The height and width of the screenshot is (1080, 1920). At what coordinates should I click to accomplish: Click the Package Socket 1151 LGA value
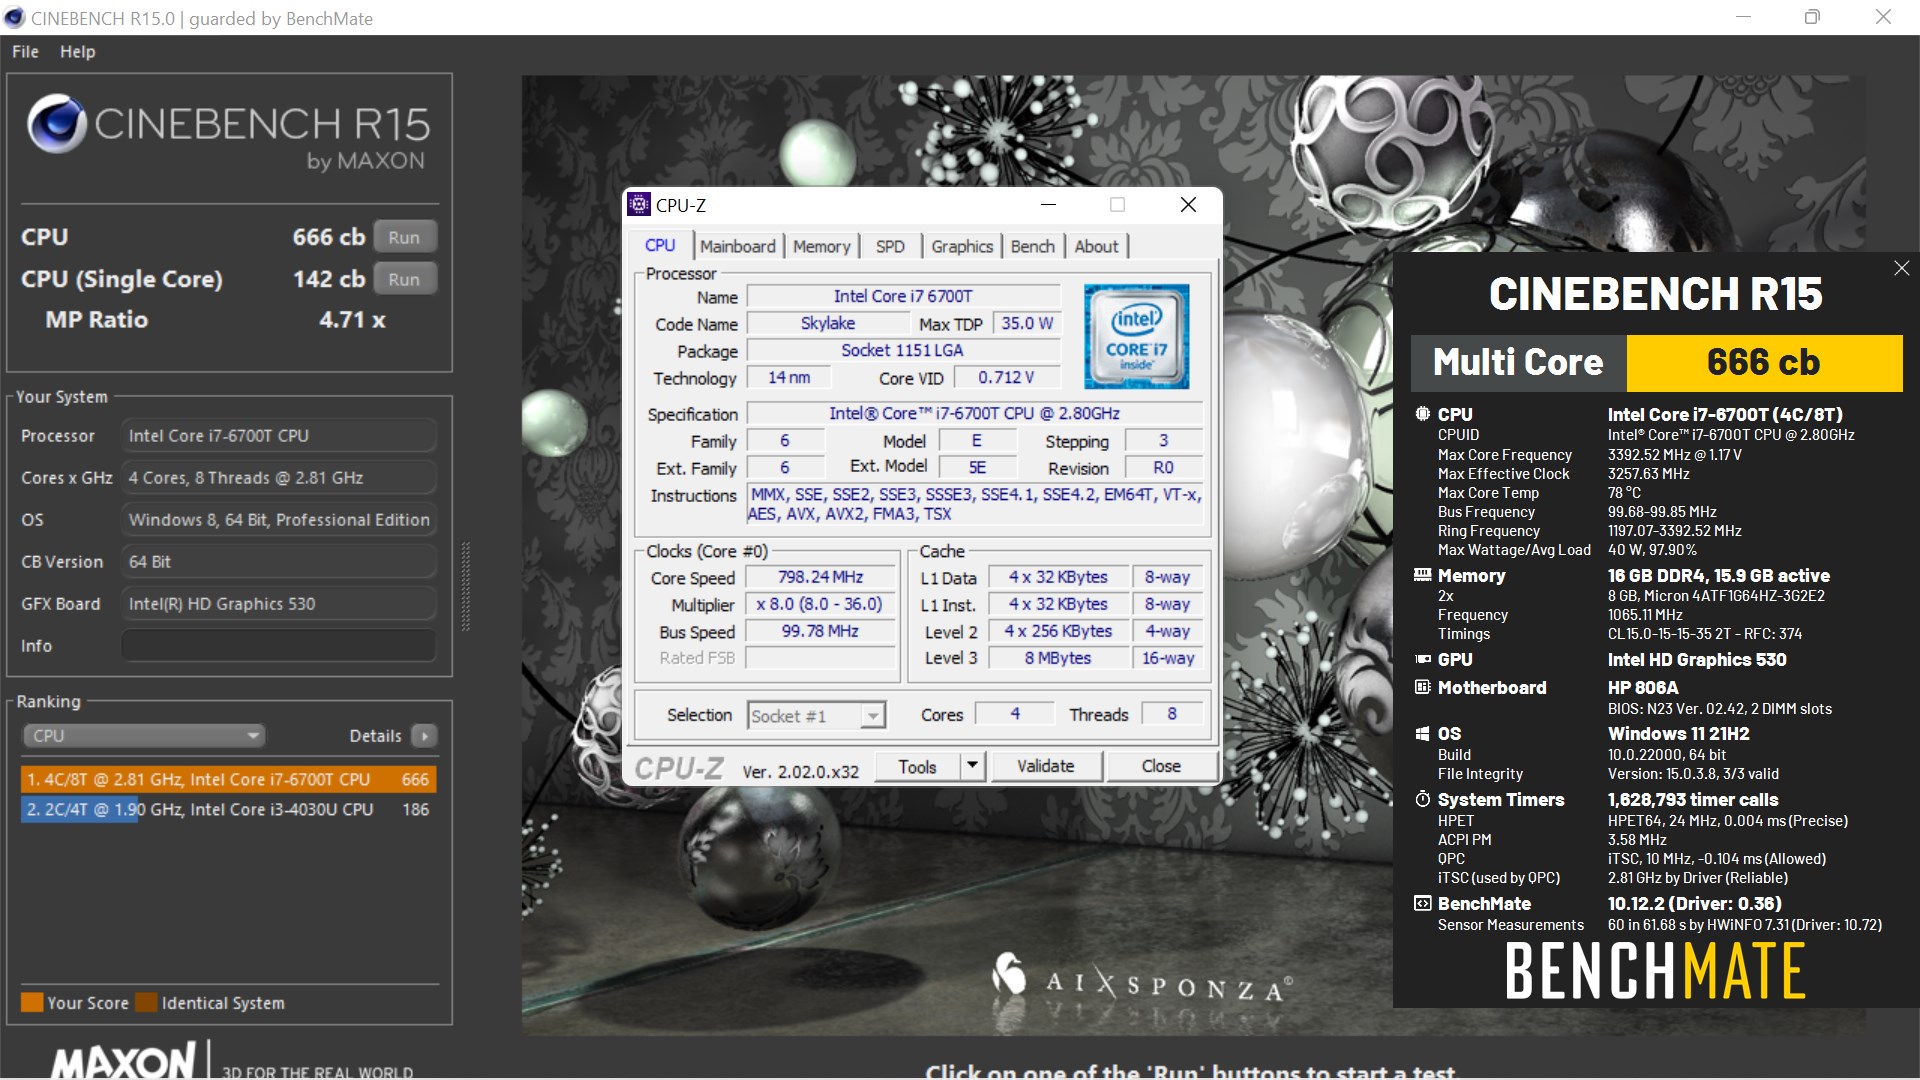(902, 350)
